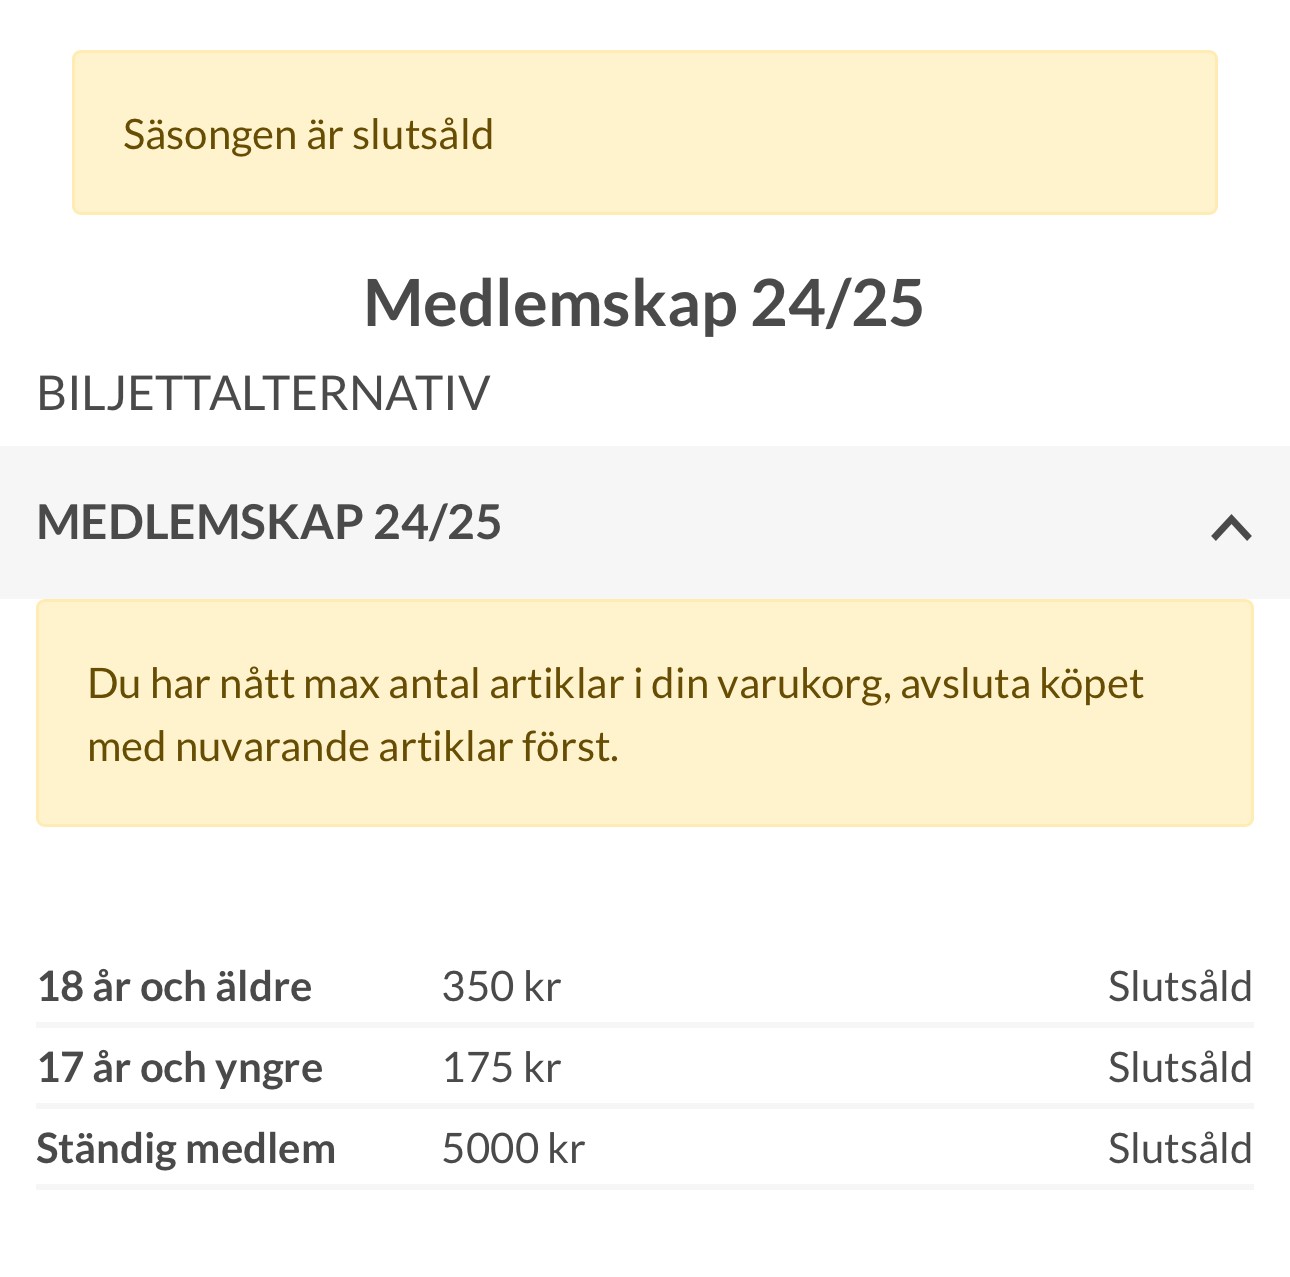Click the 'med nuvarande artiklar först.' line
The height and width of the screenshot is (1277, 1290).
(353, 747)
